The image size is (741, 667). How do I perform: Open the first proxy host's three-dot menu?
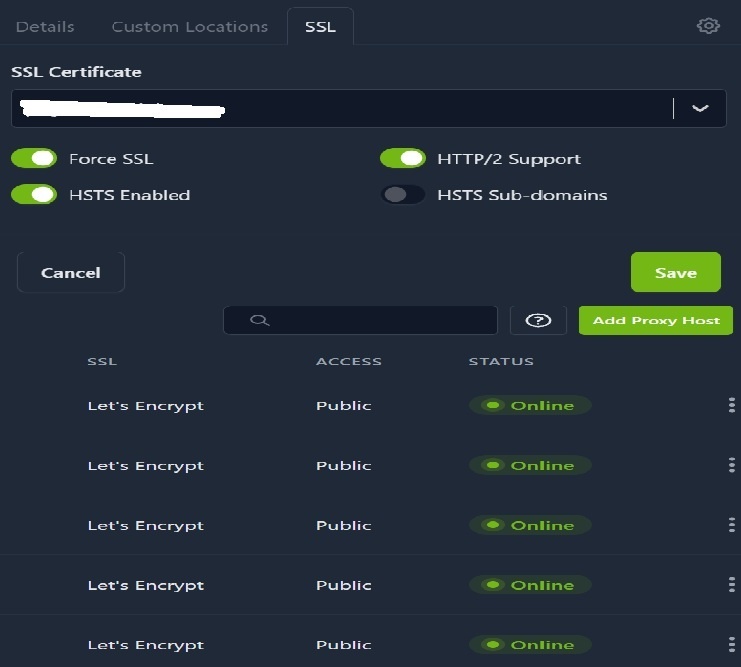coord(731,405)
